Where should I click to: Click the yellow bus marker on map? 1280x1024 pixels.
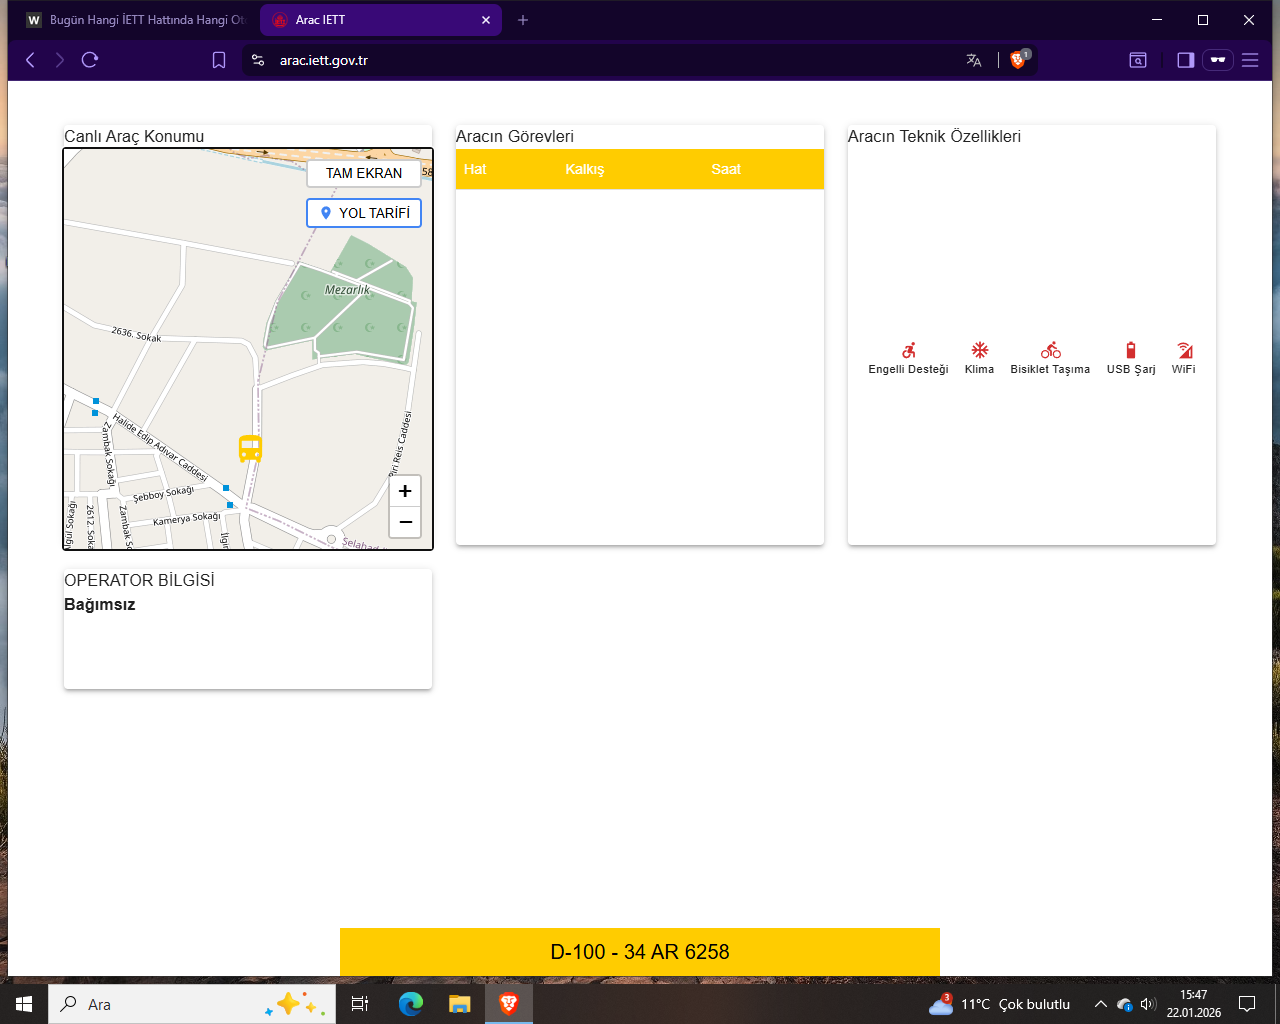coord(250,449)
